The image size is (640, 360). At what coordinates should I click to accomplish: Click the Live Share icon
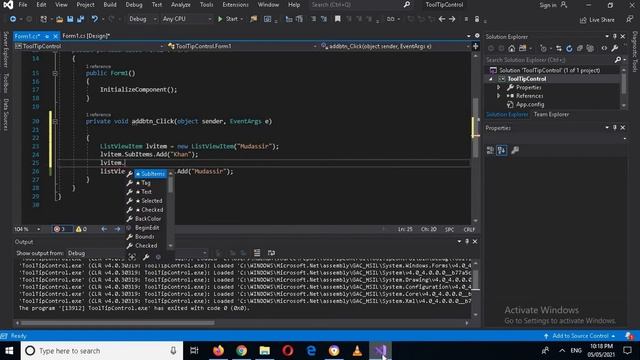598,20
